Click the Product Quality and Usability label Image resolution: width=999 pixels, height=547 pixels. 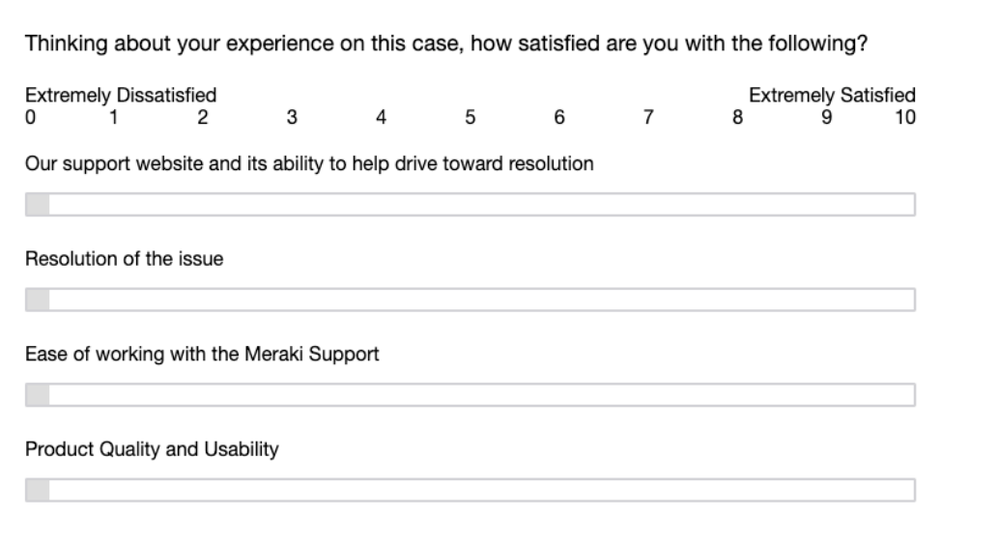tap(152, 449)
